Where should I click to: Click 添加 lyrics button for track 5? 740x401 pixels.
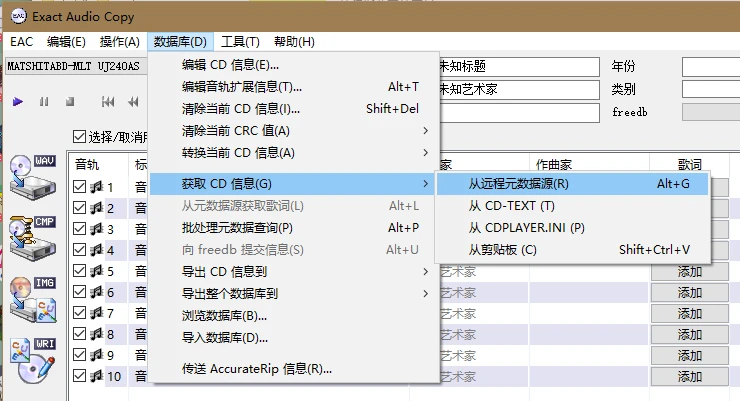(x=690, y=272)
